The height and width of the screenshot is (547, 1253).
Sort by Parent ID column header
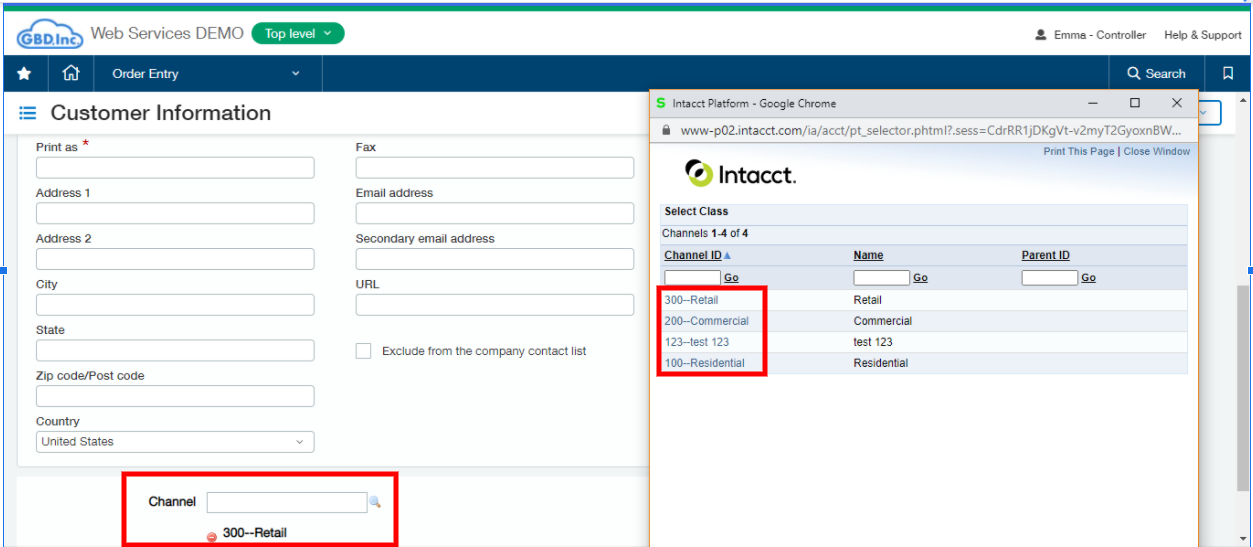(1045, 255)
